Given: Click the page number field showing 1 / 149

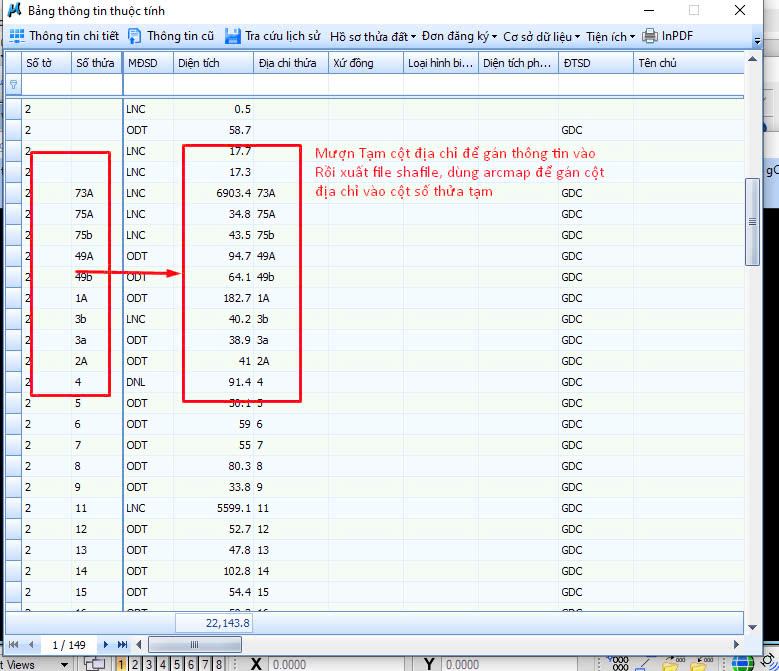Looking at the screenshot, I should tap(69, 645).
